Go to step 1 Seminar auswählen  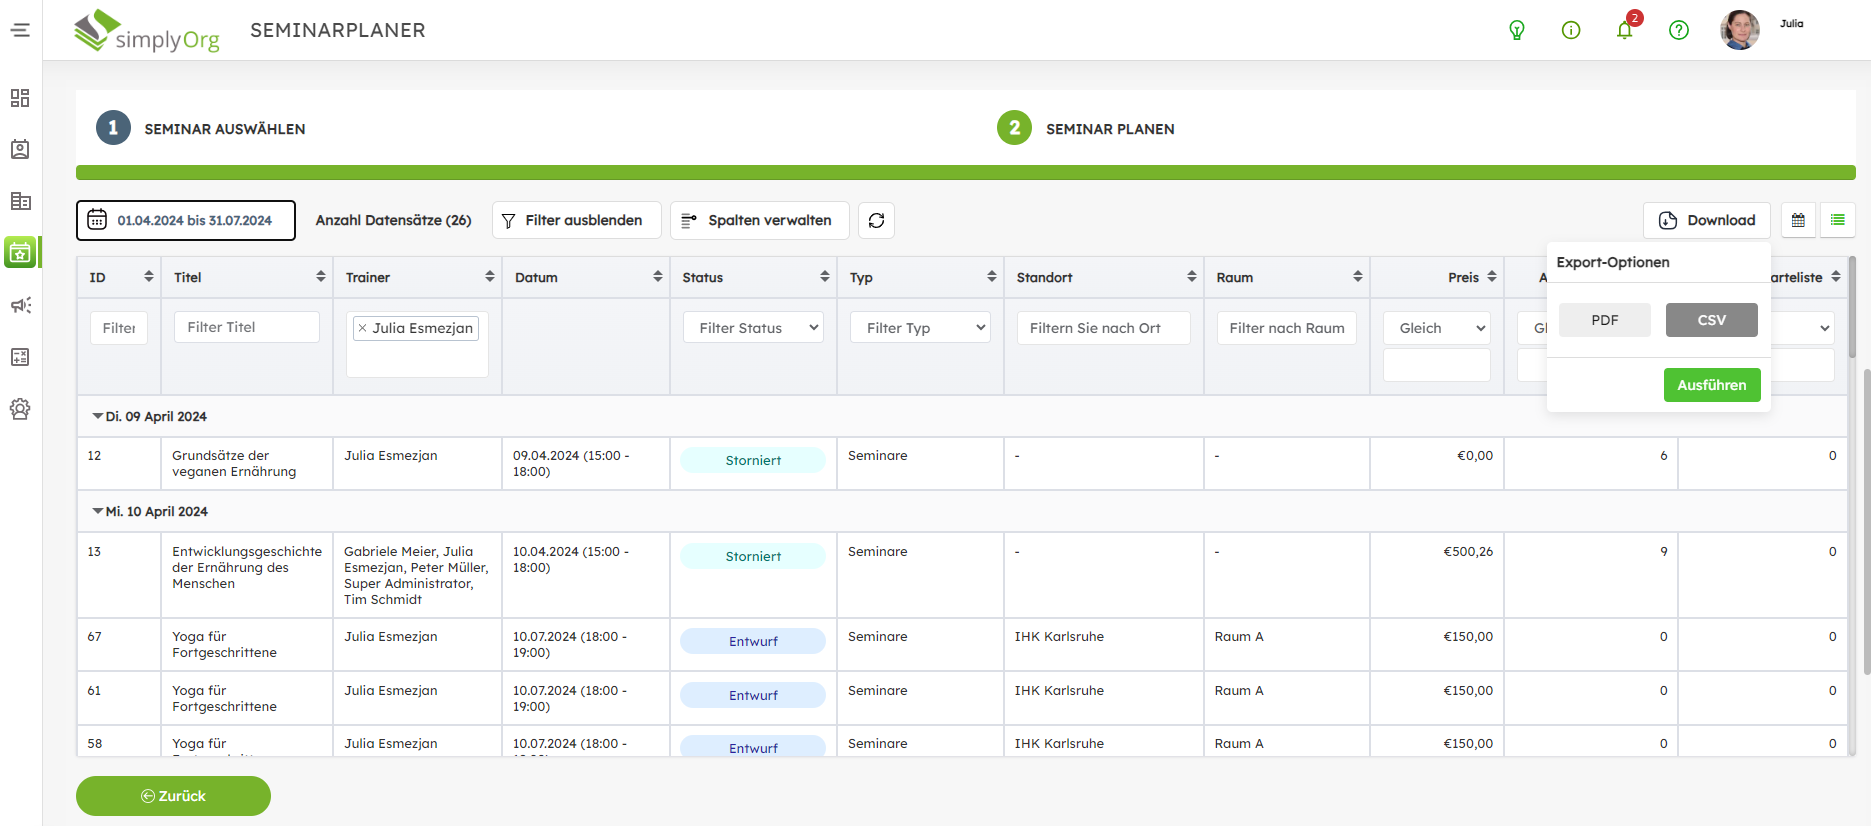tap(113, 128)
